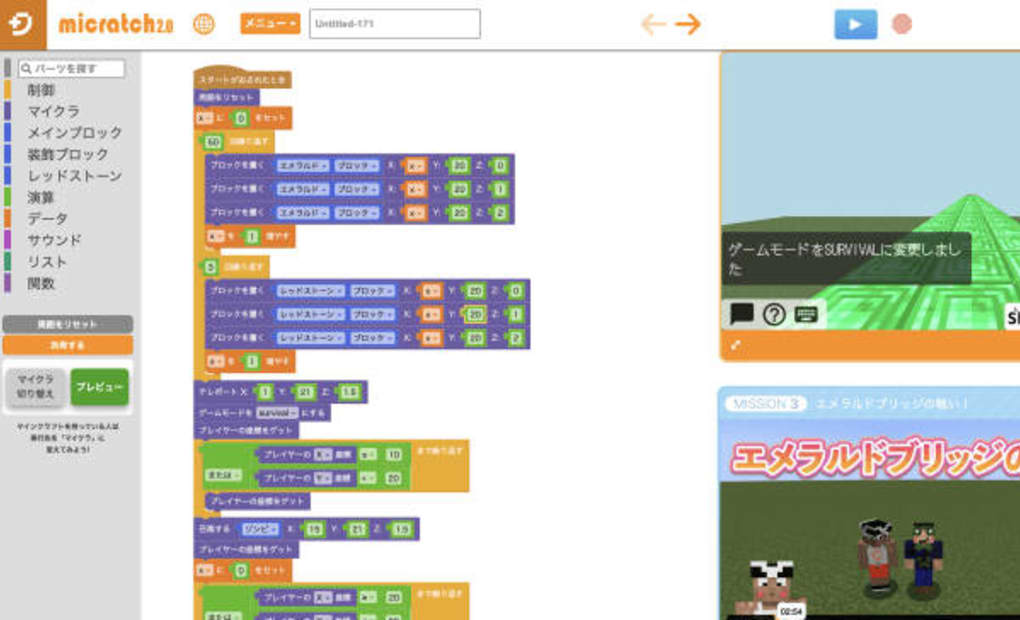
Task: Open the ゾンビ mob dropdown in block
Action: 260,529
